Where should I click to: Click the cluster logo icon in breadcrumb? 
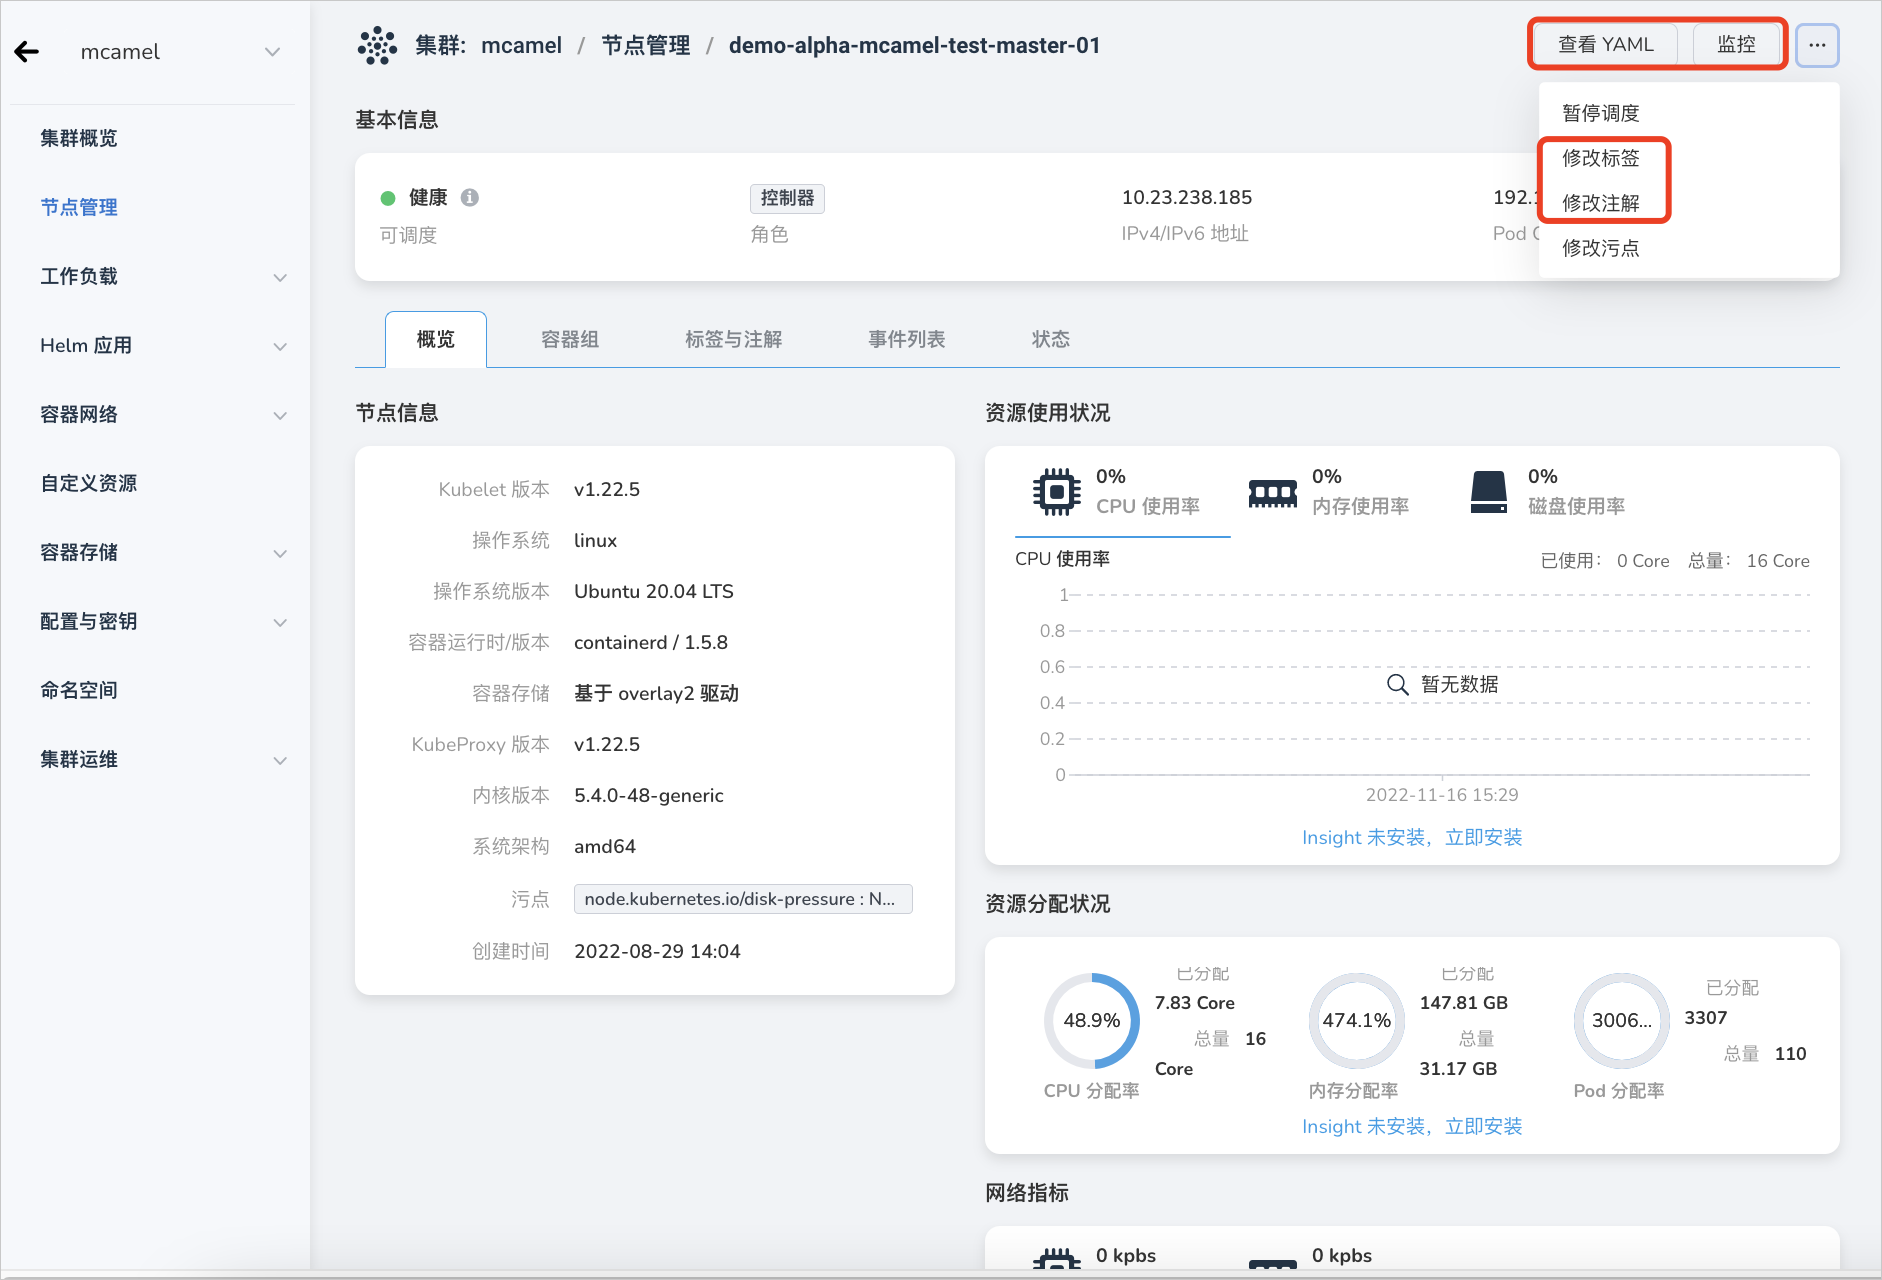tap(377, 46)
